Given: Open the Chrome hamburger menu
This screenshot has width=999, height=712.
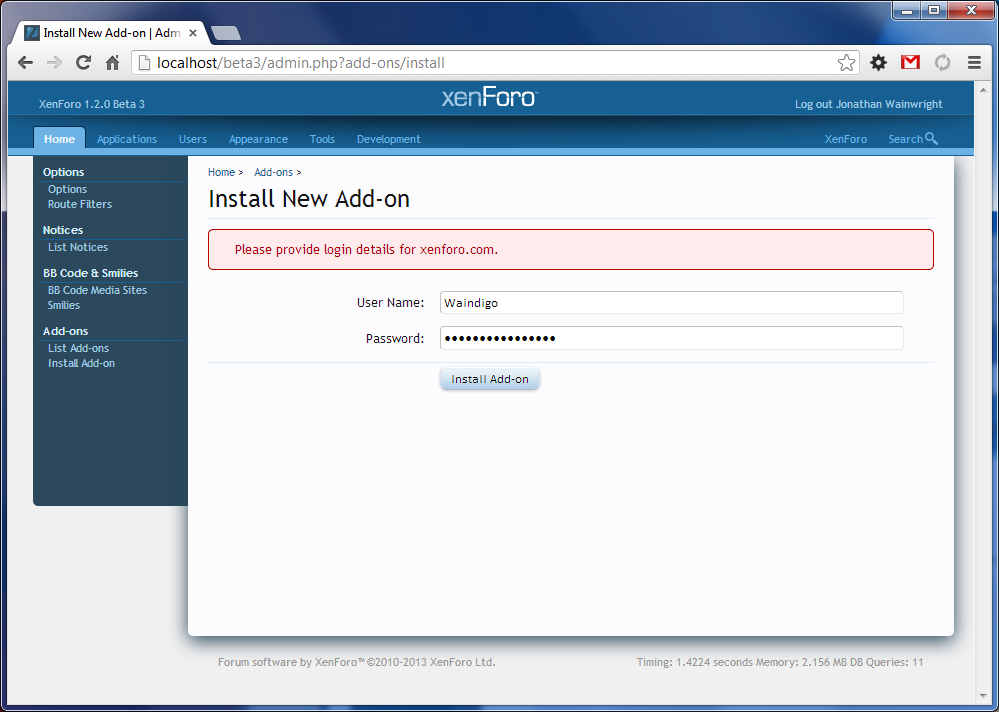Looking at the screenshot, I should pos(974,62).
